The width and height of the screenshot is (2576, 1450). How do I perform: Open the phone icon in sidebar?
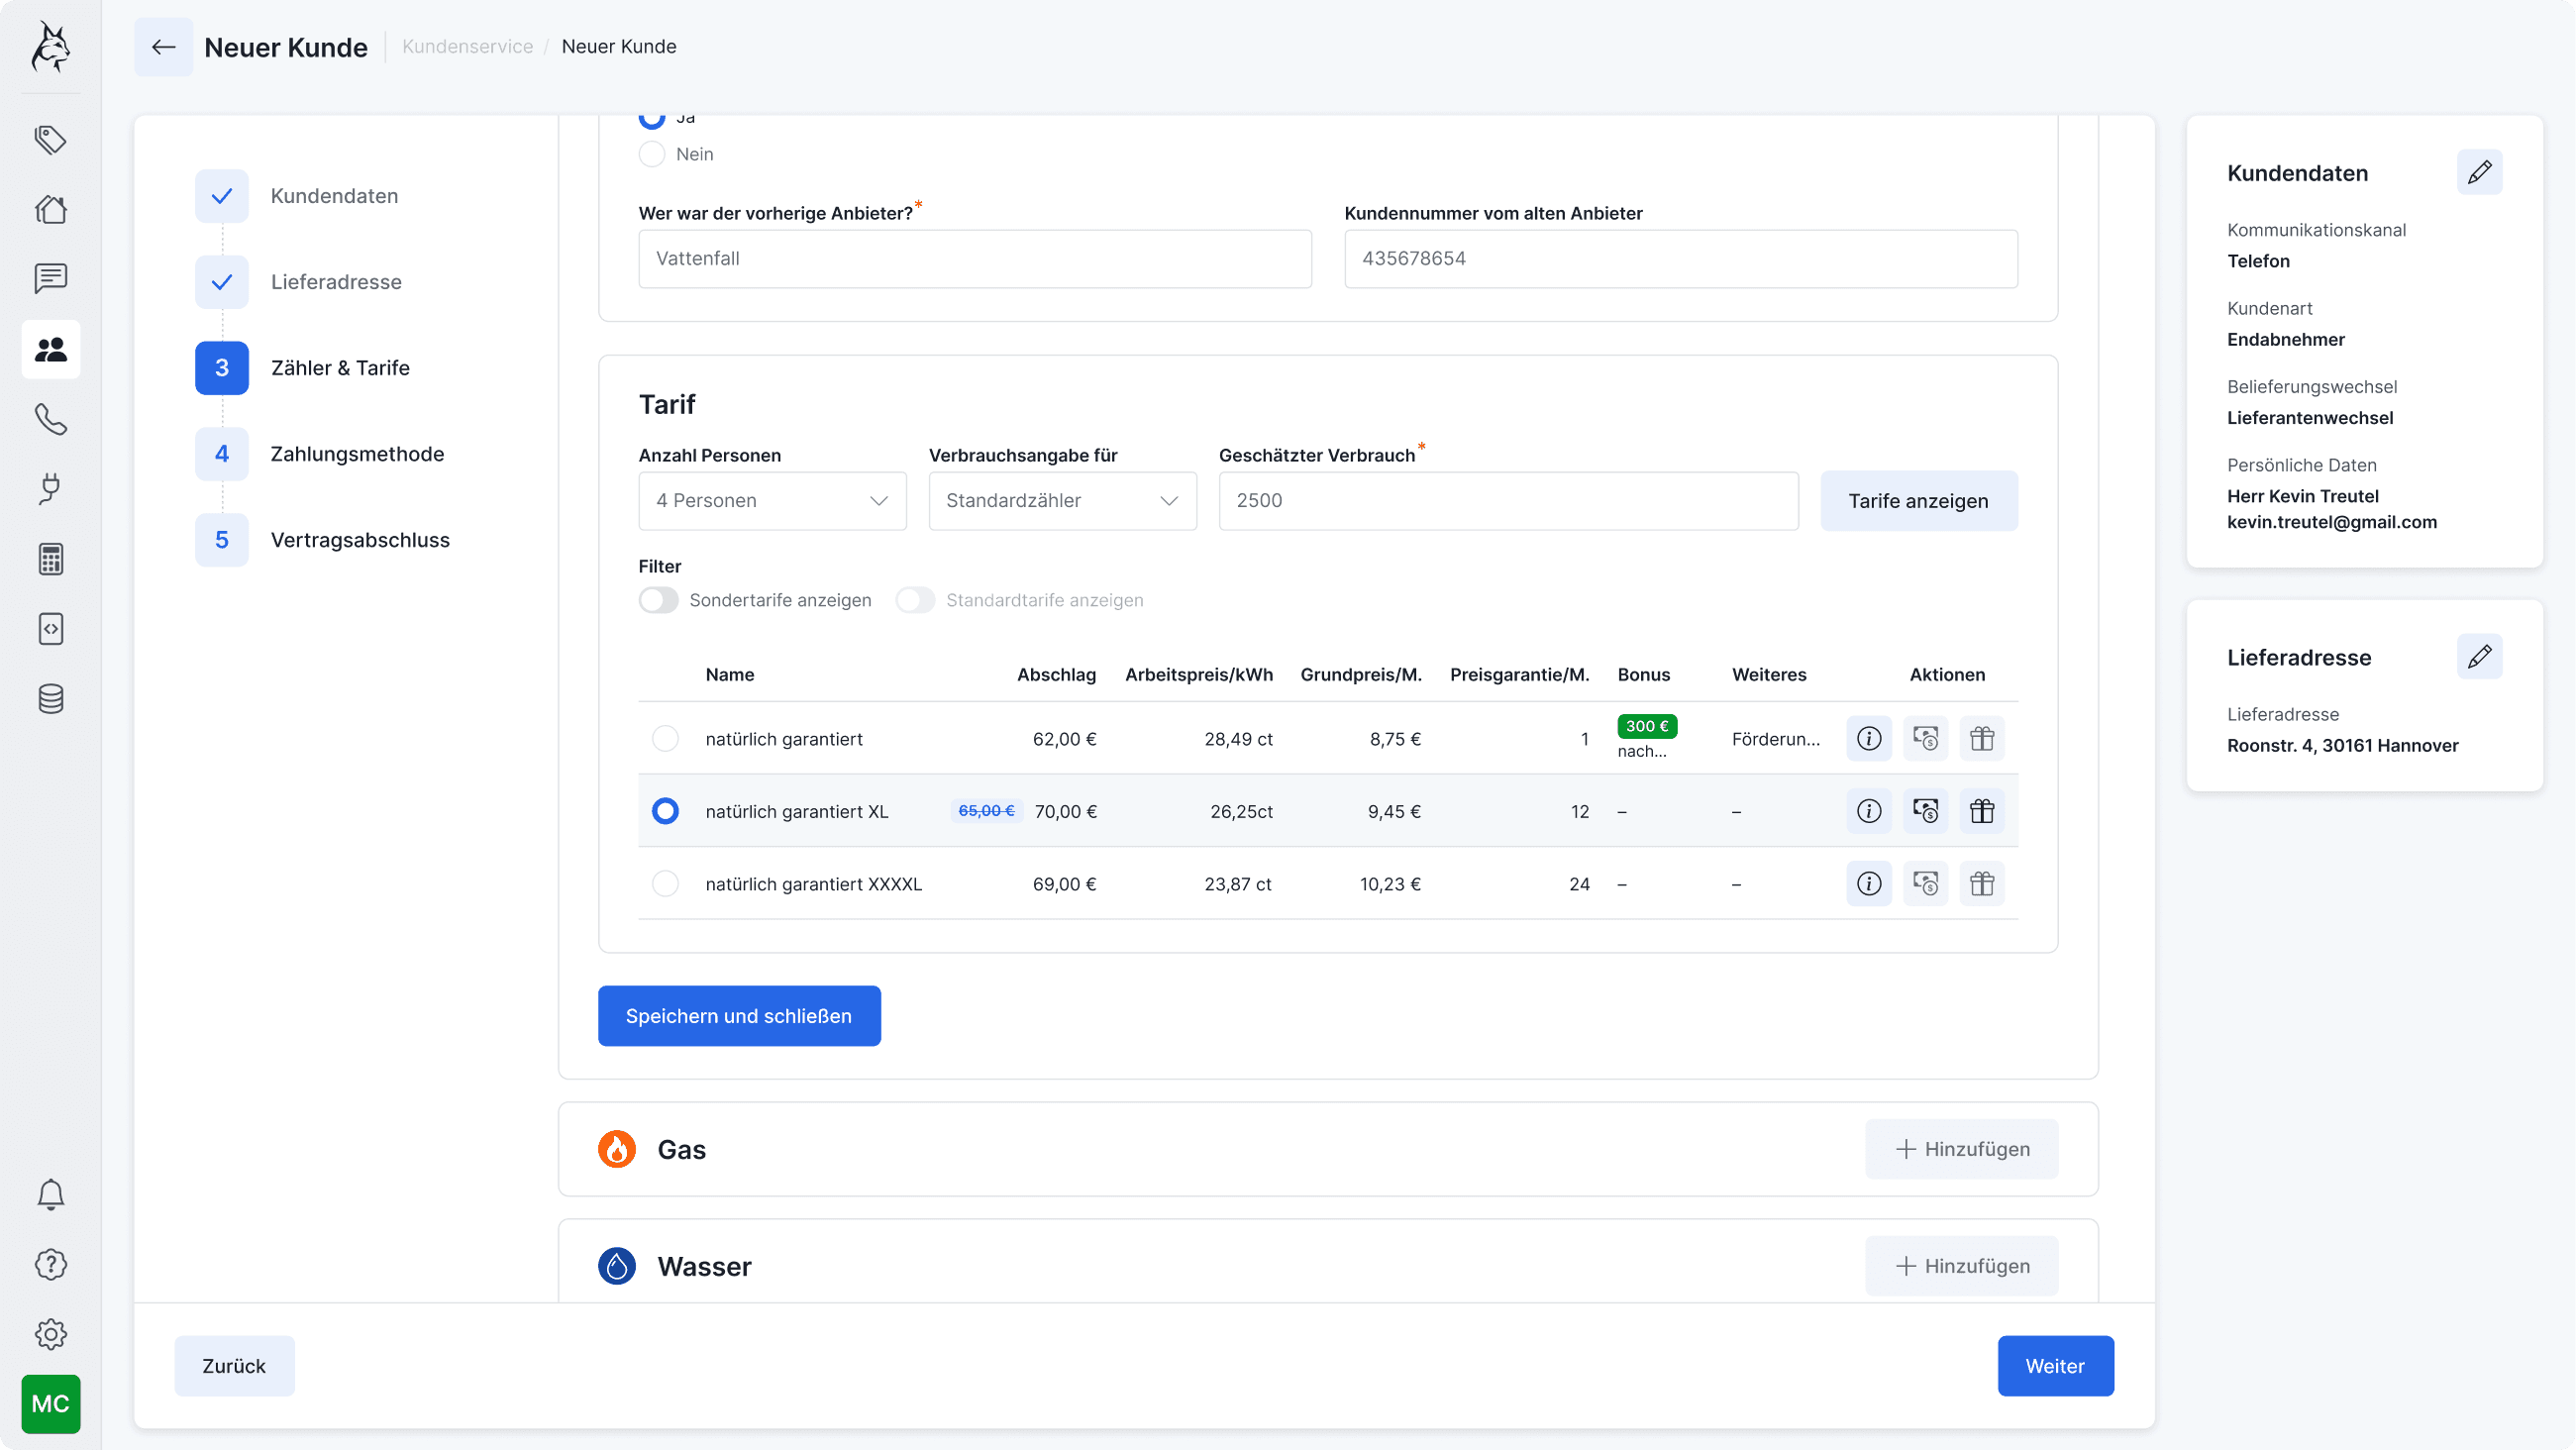50,418
